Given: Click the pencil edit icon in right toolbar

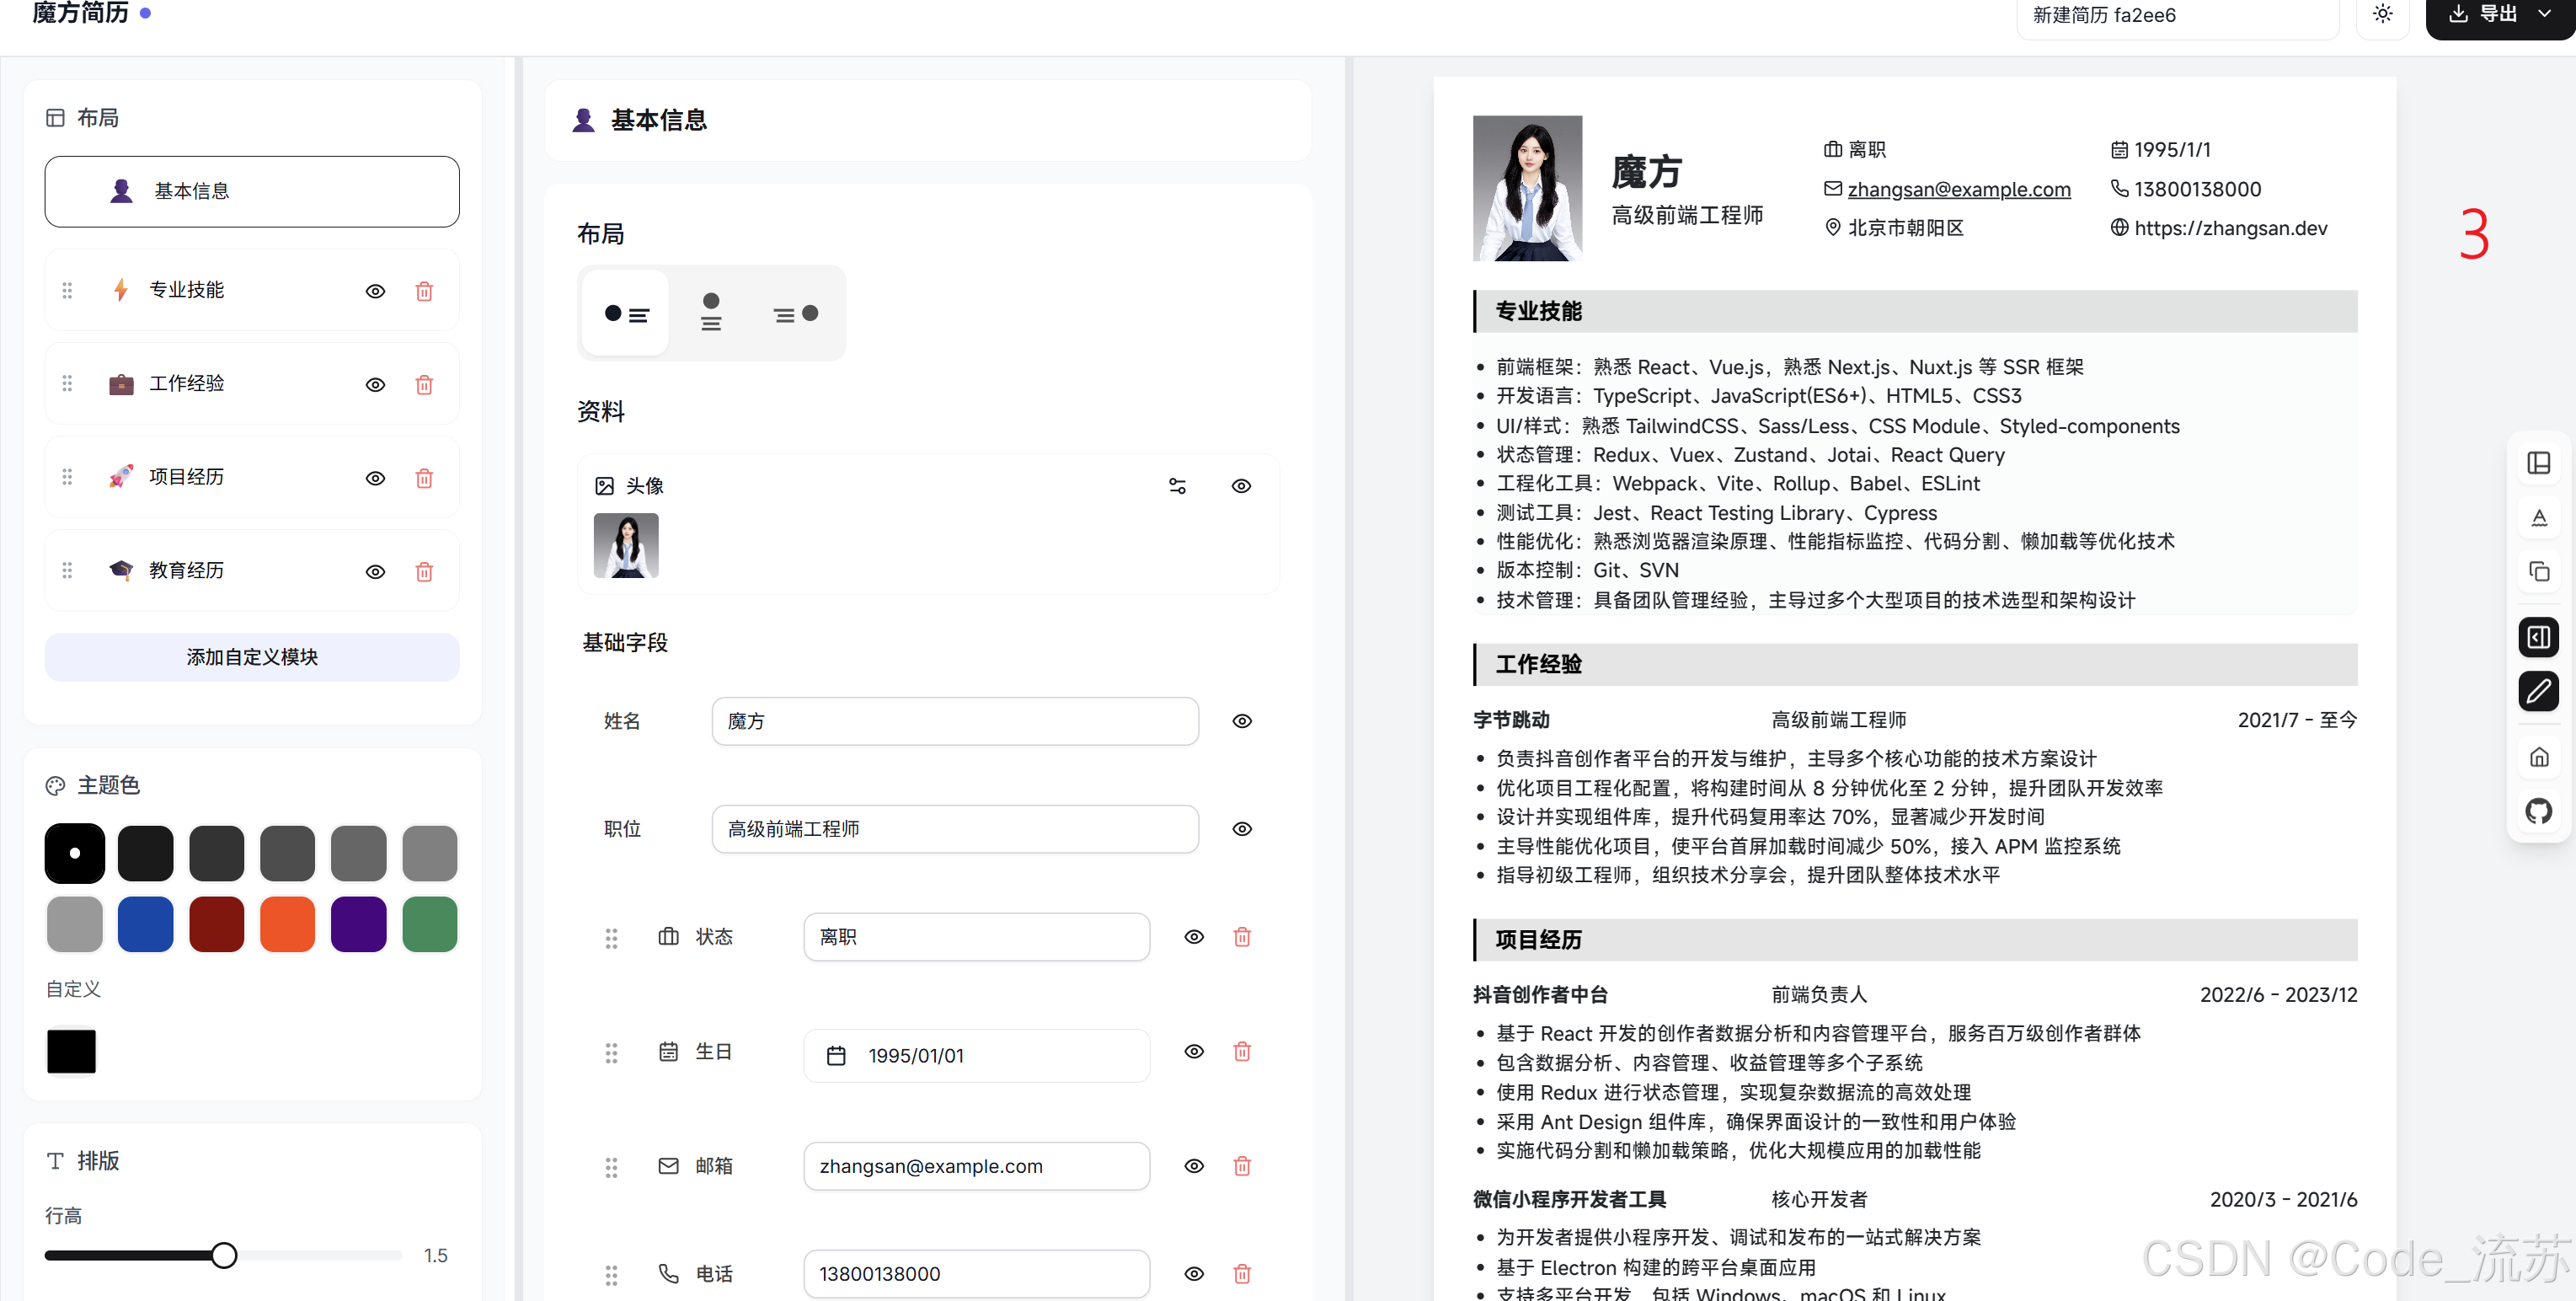Looking at the screenshot, I should coord(2538,691).
